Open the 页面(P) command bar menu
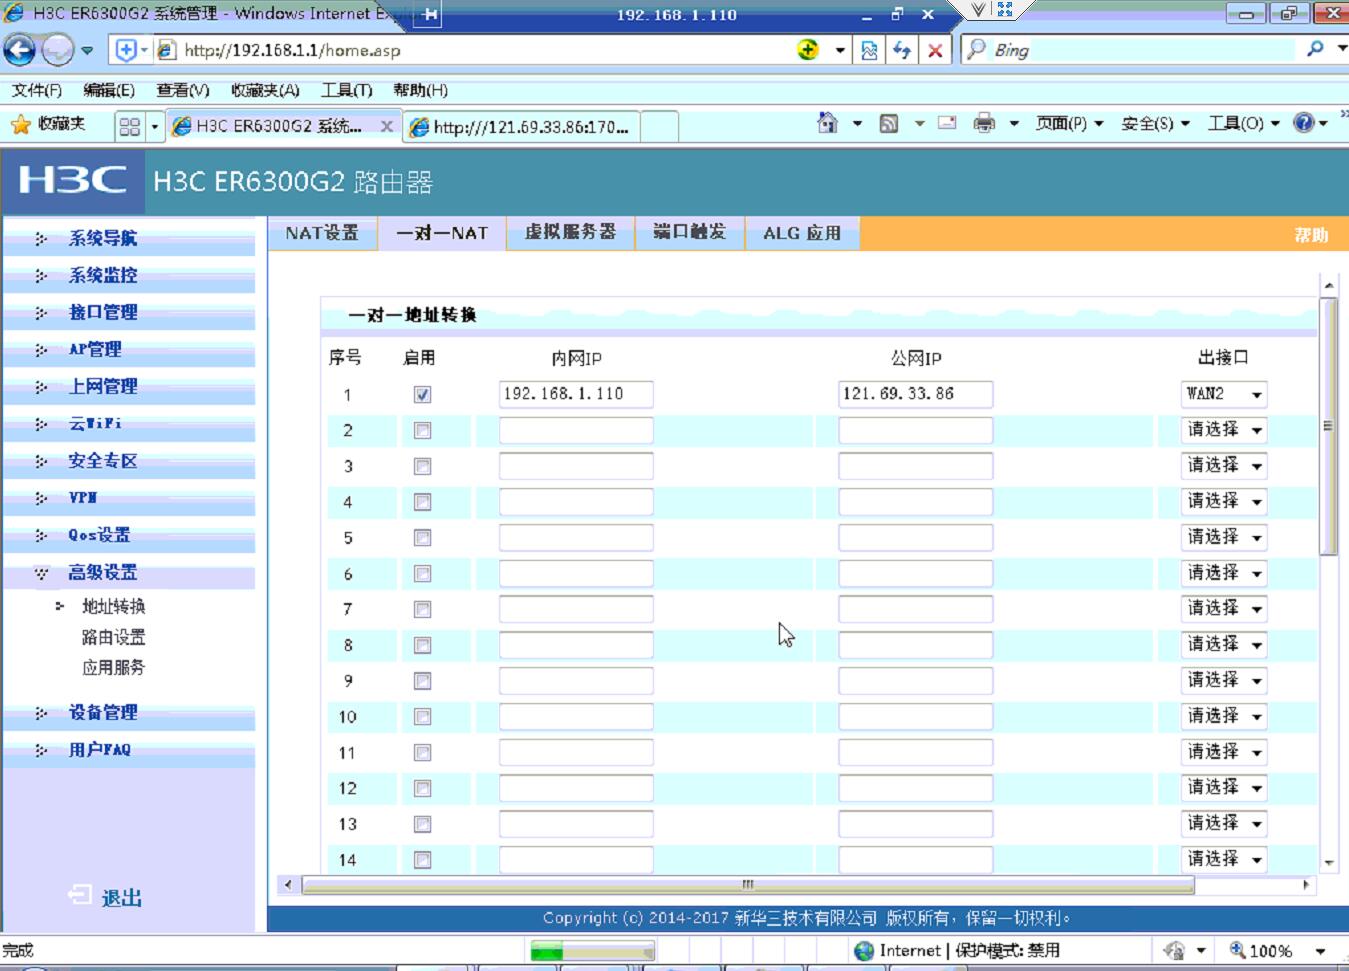Viewport: 1349px width, 971px height. point(1069,123)
